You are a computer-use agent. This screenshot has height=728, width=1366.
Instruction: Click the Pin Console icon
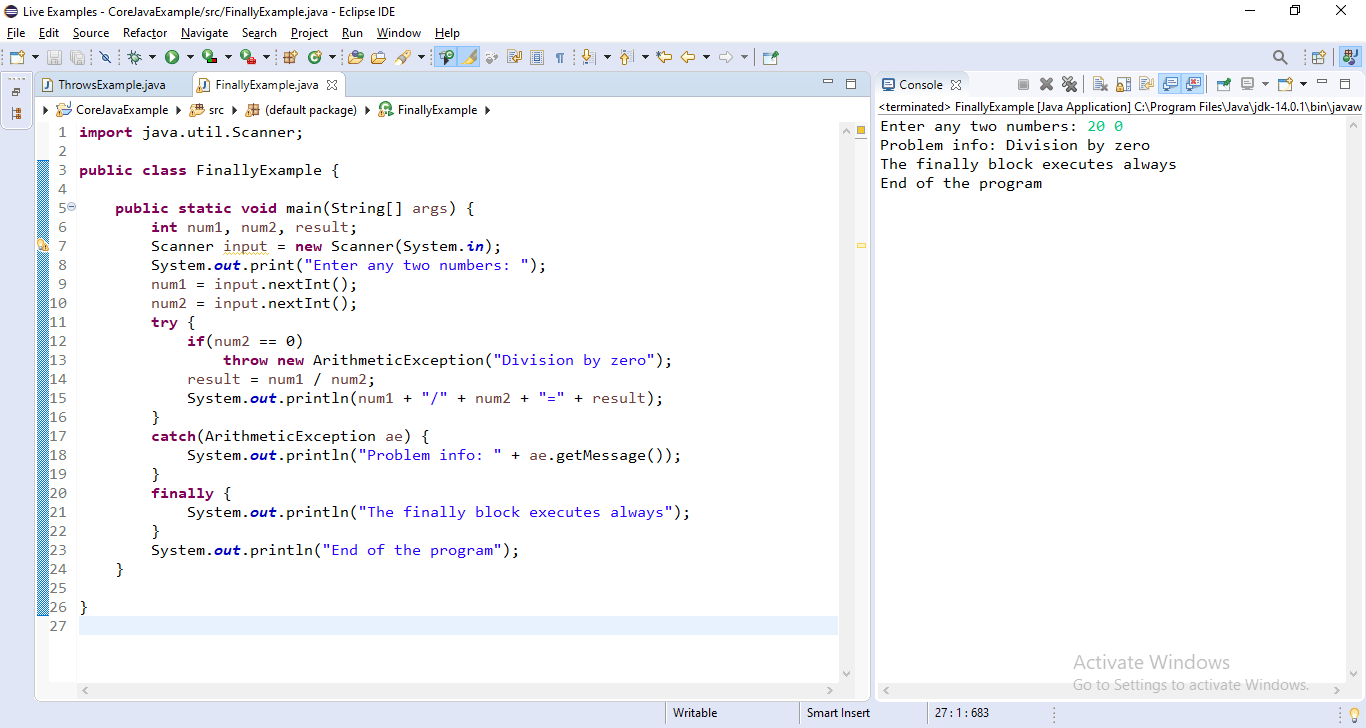(x=1223, y=84)
